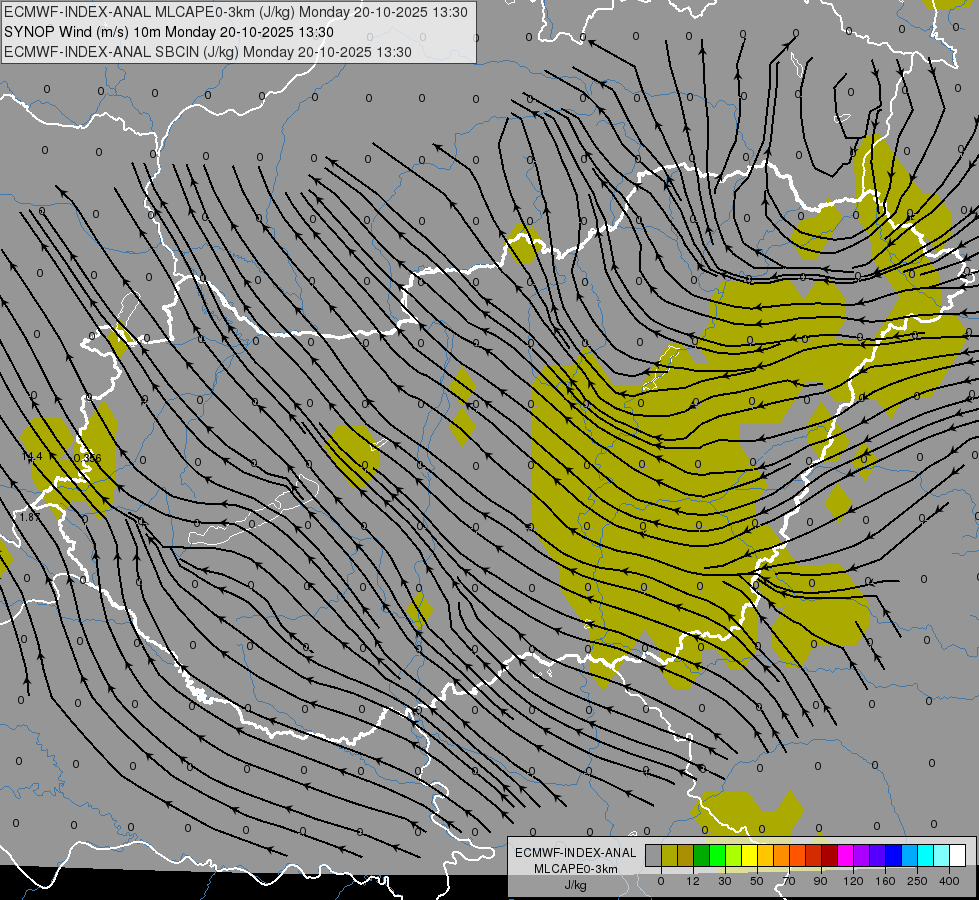Click the legend label 30
Image resolution: width=979 pixels, height=900 pixels.
tap(725, 881)
